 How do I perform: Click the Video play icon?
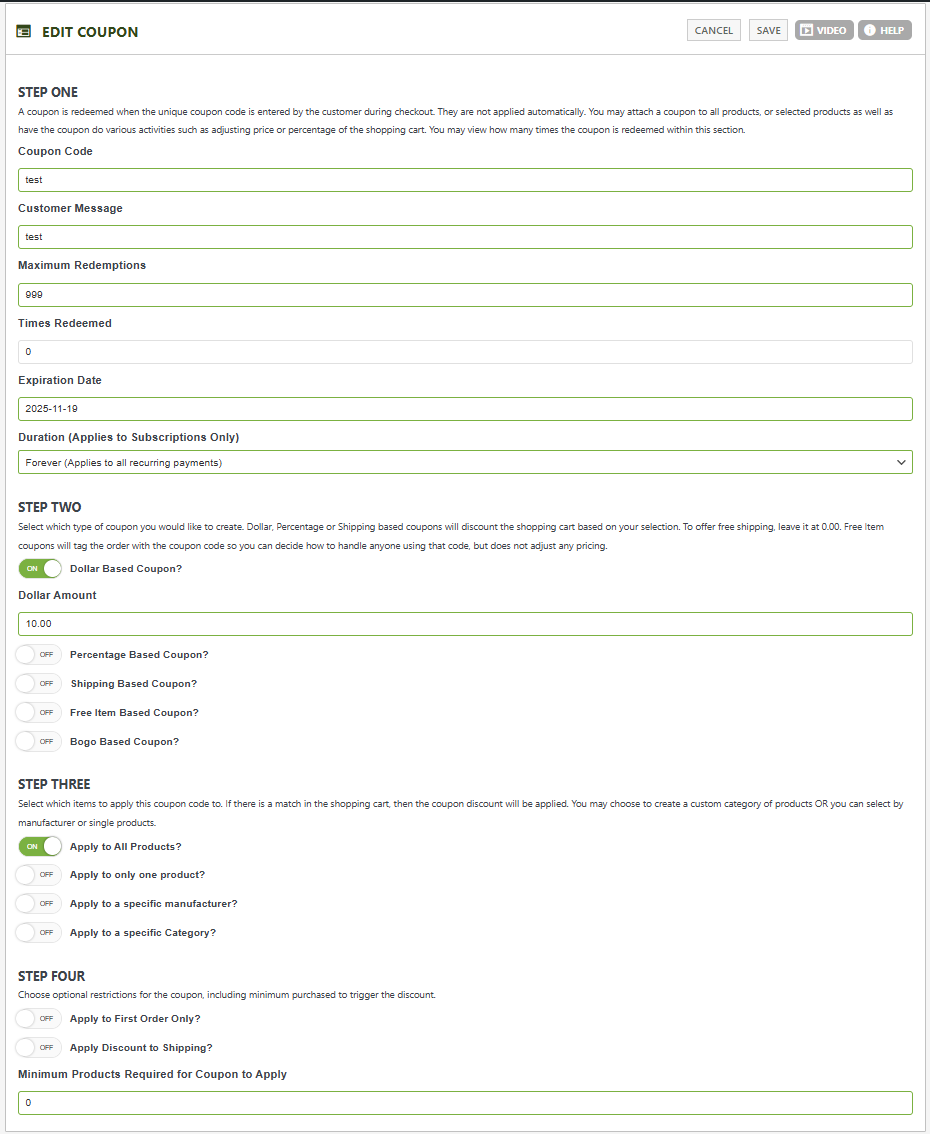[806, 31]
